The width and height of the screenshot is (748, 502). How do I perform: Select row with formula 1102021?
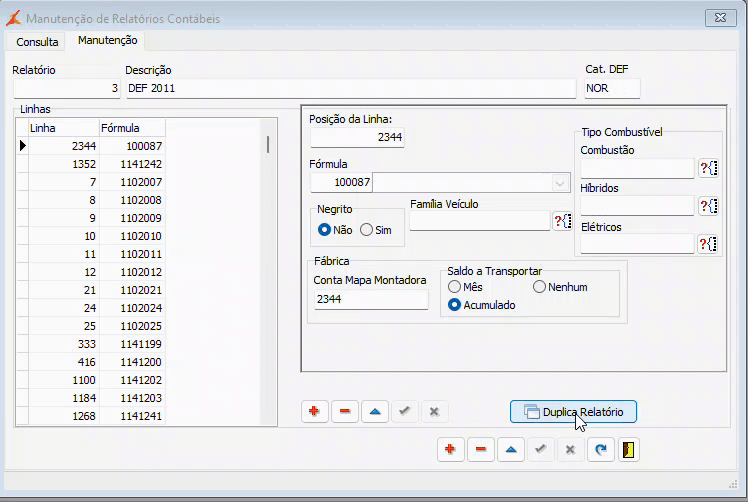coord(97,290)
